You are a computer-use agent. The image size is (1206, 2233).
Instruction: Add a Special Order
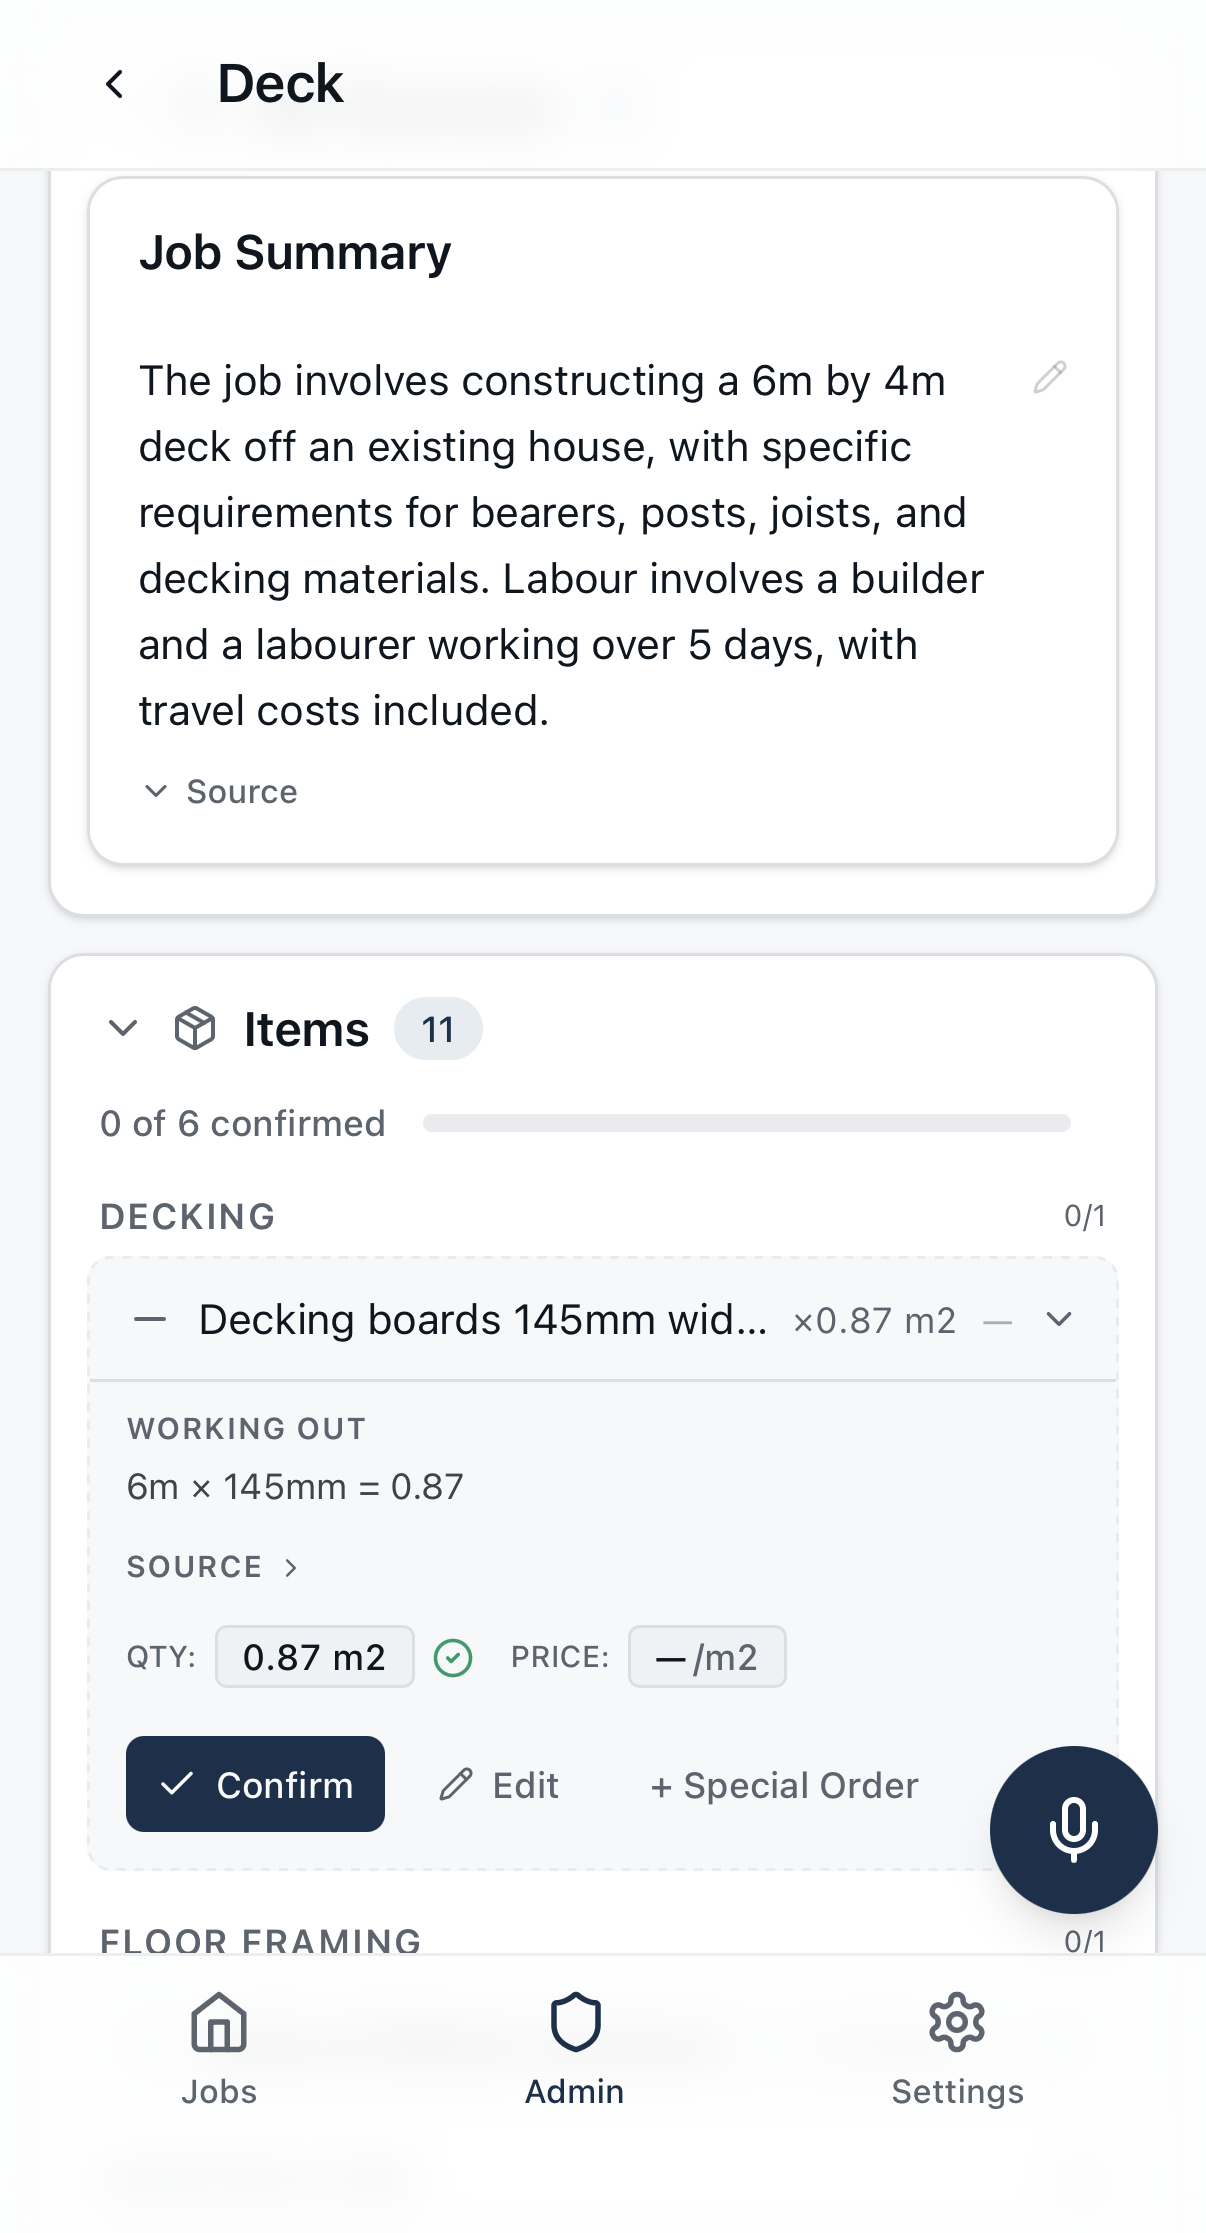(784, 1786)
